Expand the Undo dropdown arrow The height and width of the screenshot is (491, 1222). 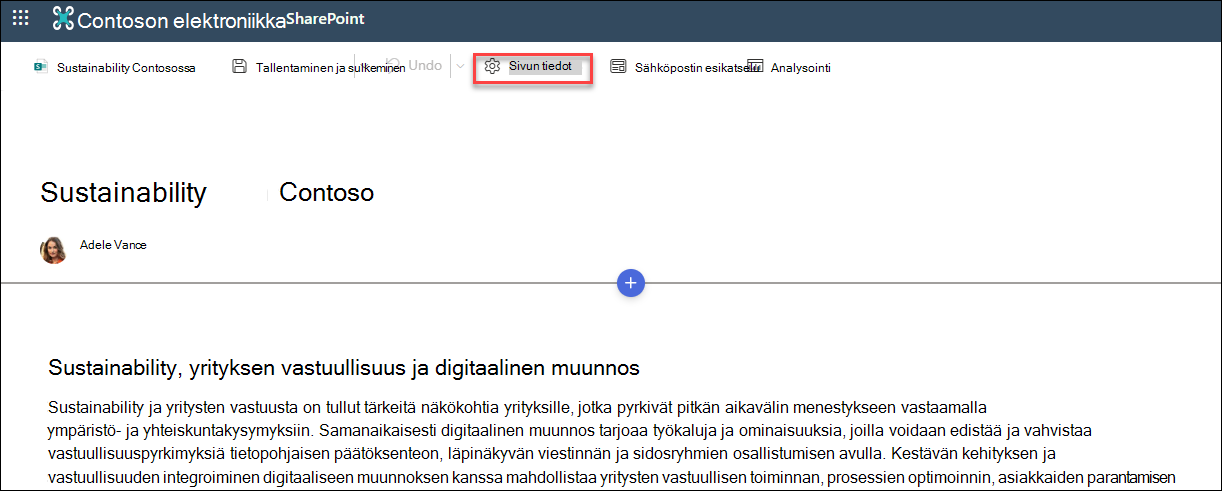(460, 66)
